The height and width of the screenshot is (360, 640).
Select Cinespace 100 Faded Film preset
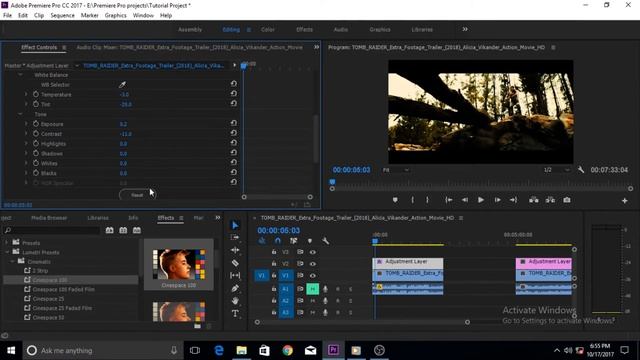point(63,289)
